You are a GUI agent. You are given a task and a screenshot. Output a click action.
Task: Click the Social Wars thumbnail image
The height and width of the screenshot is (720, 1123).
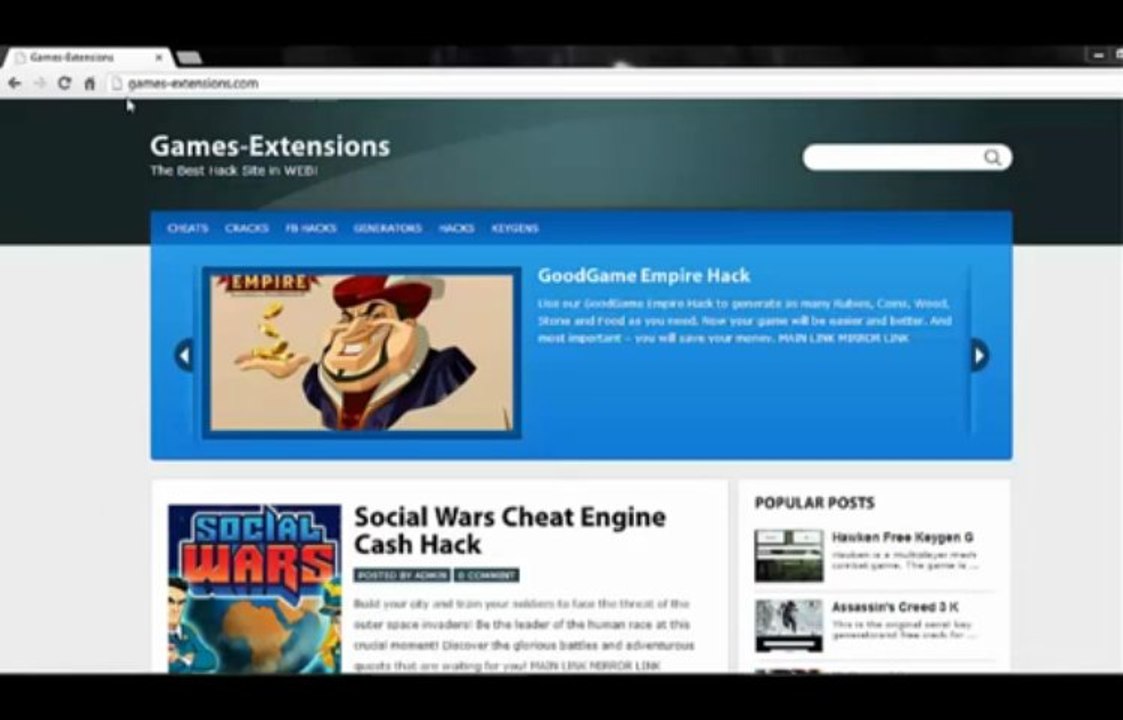pos(255,588)
